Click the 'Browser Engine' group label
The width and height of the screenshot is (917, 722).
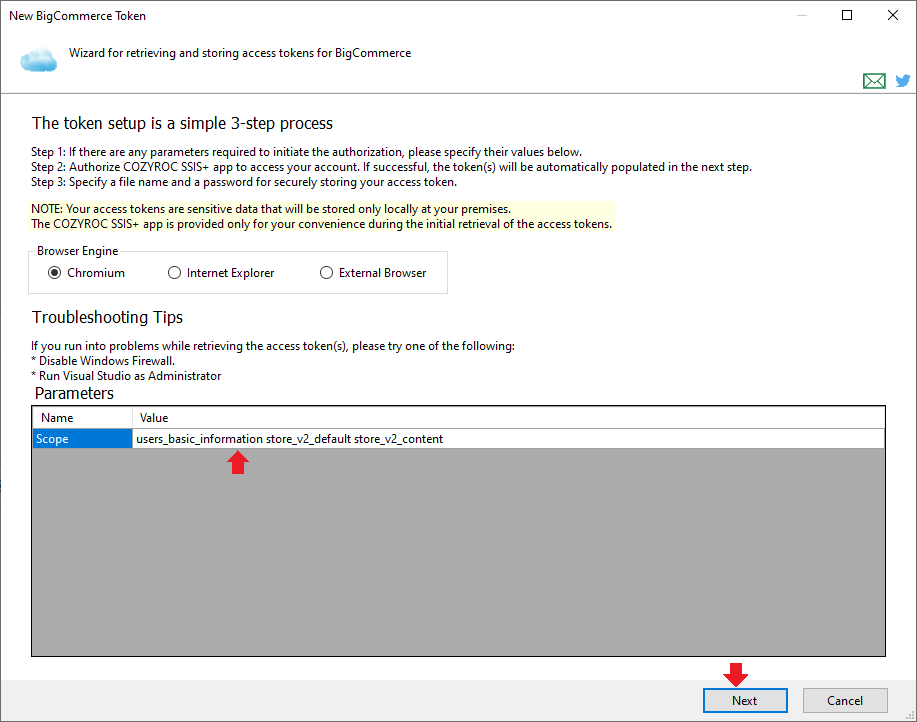tap(78, 251)
